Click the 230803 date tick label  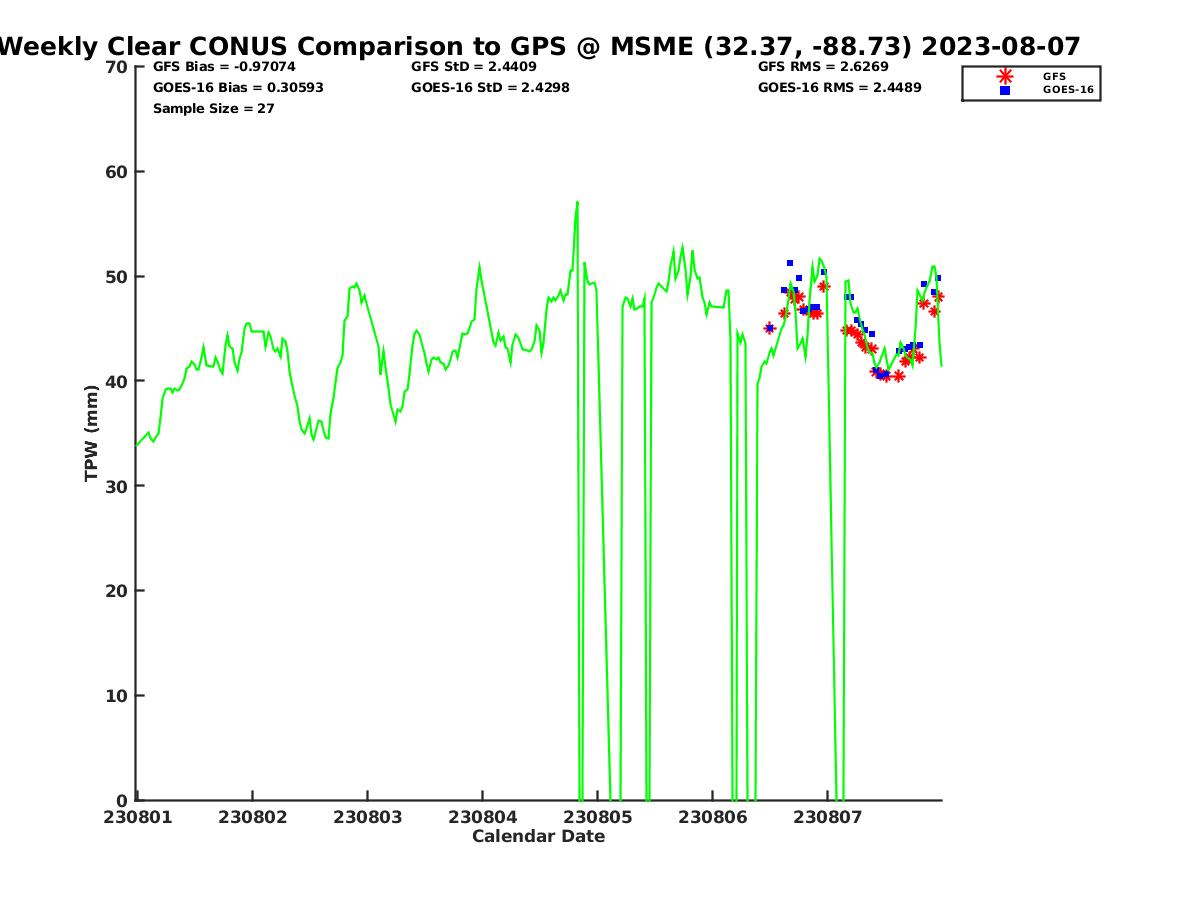(x=367, y=817)
